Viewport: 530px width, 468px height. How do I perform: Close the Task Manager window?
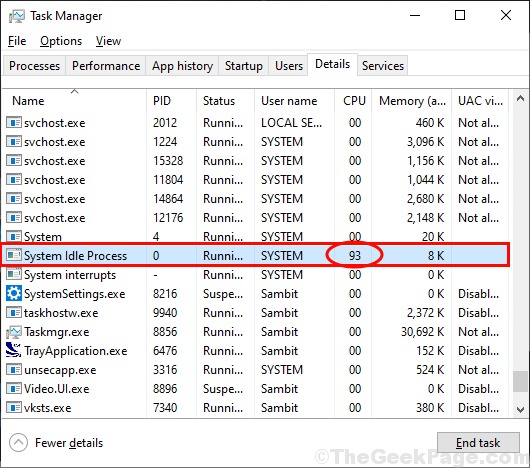point(506,15)
